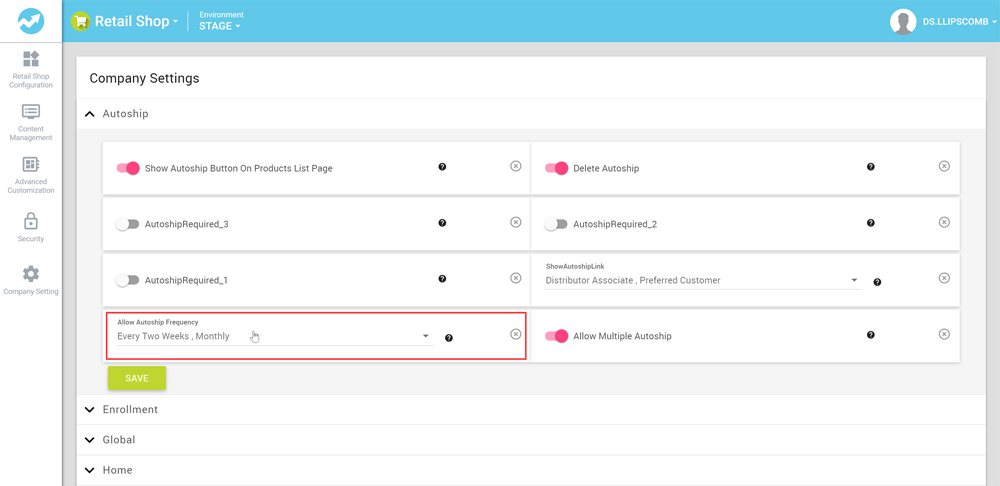Click help icon beside Allow Autoship Frequency
This screenshot has width=1000, height=486.
(449, 338)
